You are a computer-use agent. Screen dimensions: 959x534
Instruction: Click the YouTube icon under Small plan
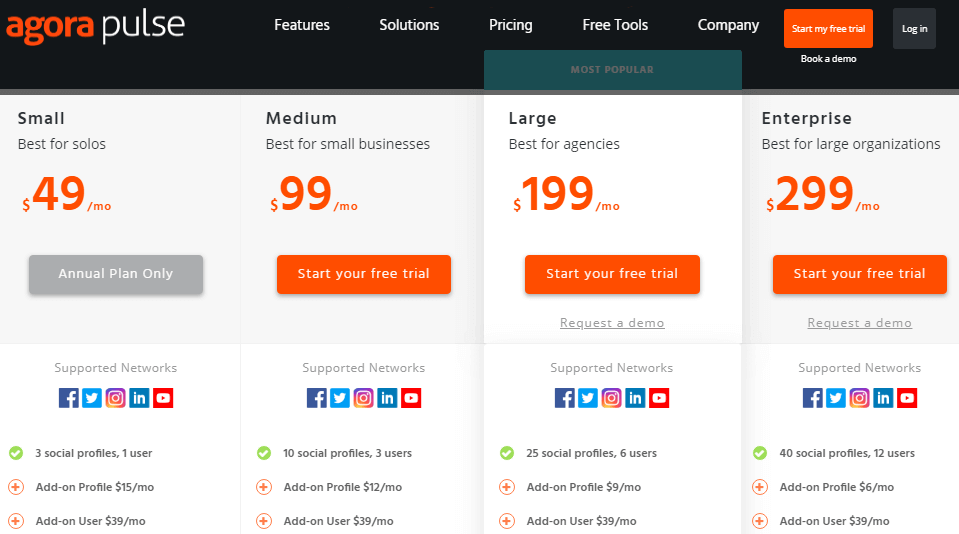(x=163, y=398)
